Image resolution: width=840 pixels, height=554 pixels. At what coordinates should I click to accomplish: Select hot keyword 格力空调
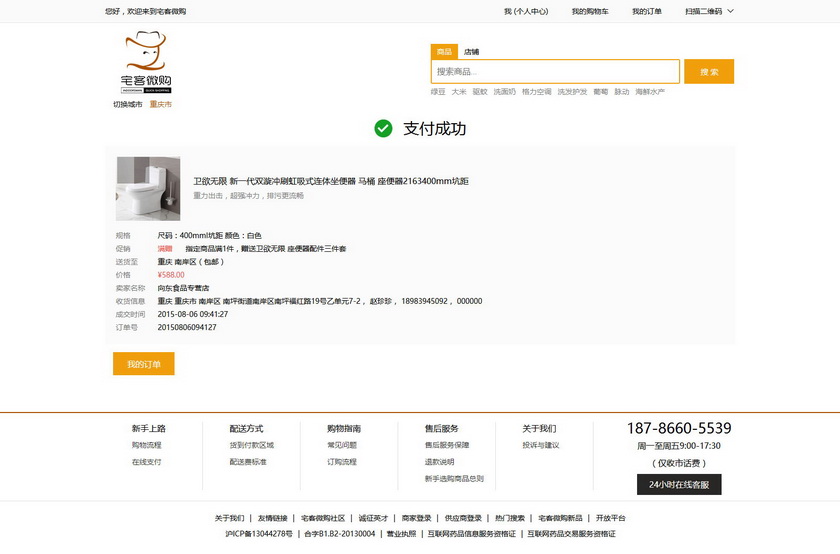(537, 92)
